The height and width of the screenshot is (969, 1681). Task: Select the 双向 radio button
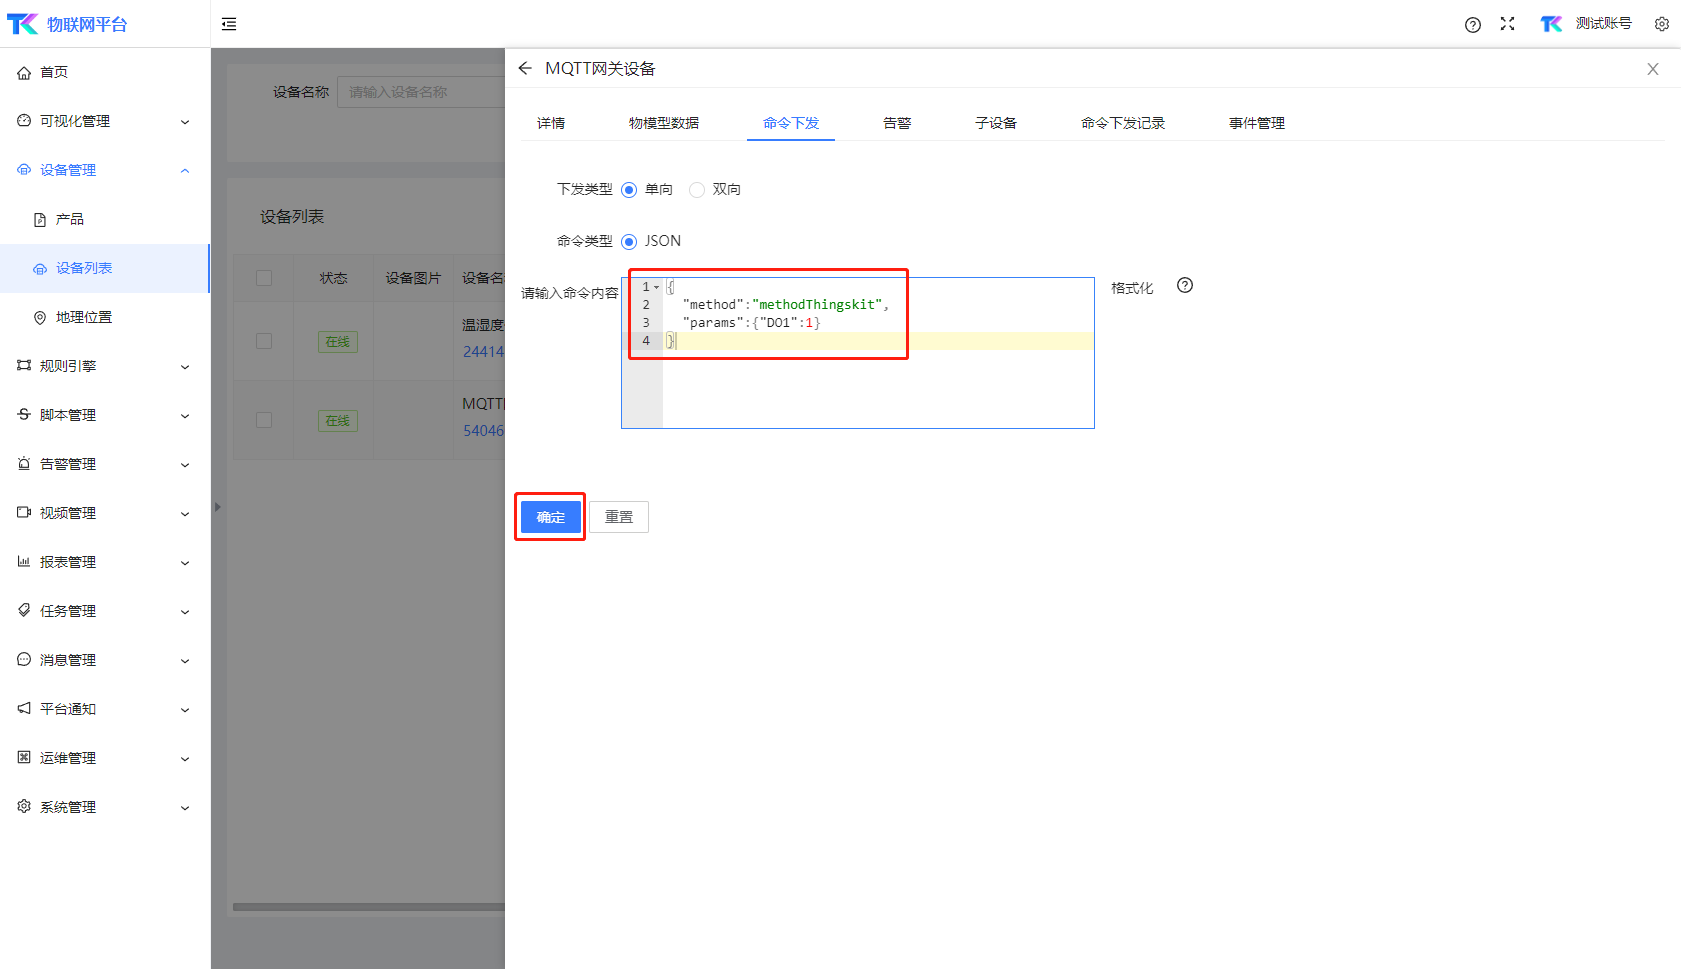pos(697,190)
